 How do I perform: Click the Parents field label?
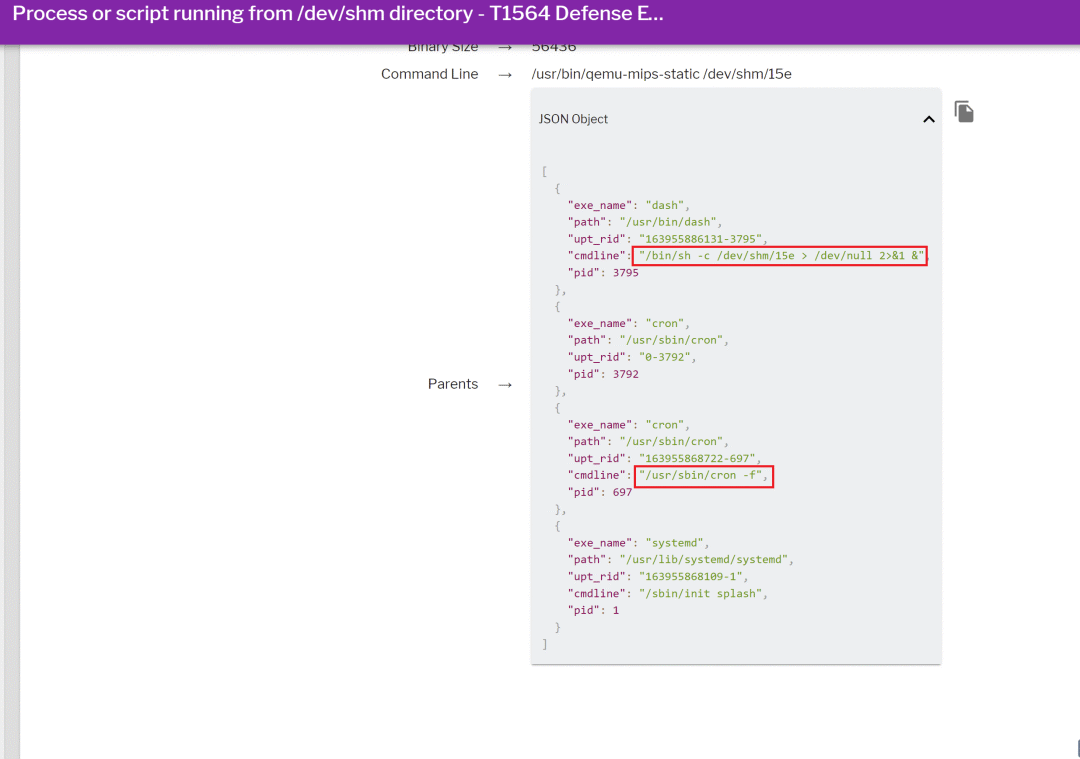tap(452, 384)
